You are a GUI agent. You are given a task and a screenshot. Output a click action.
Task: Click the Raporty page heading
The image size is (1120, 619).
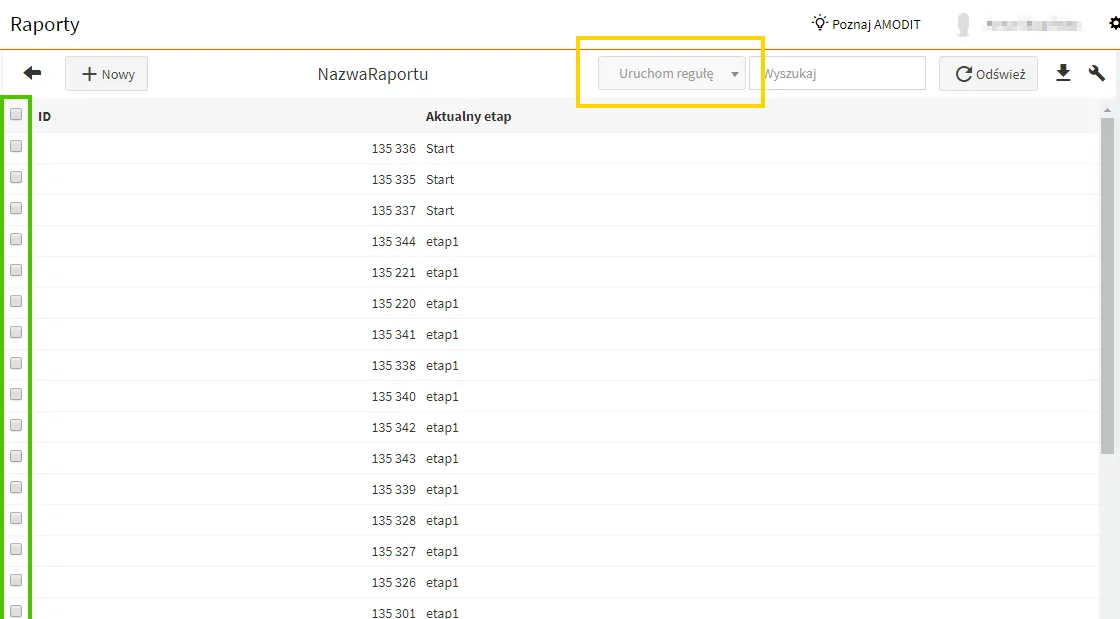pyautogui.click(x=45, y=24)
